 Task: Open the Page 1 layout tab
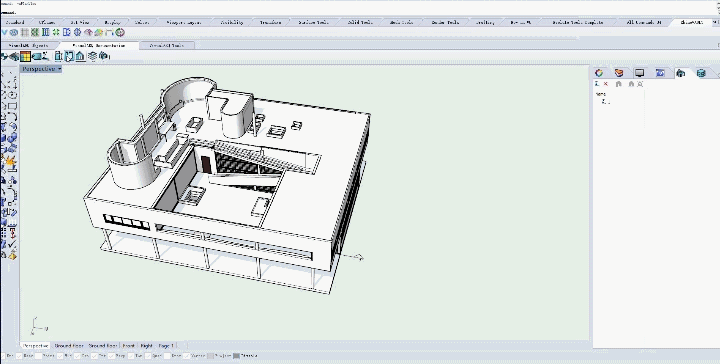click(166, 346)
